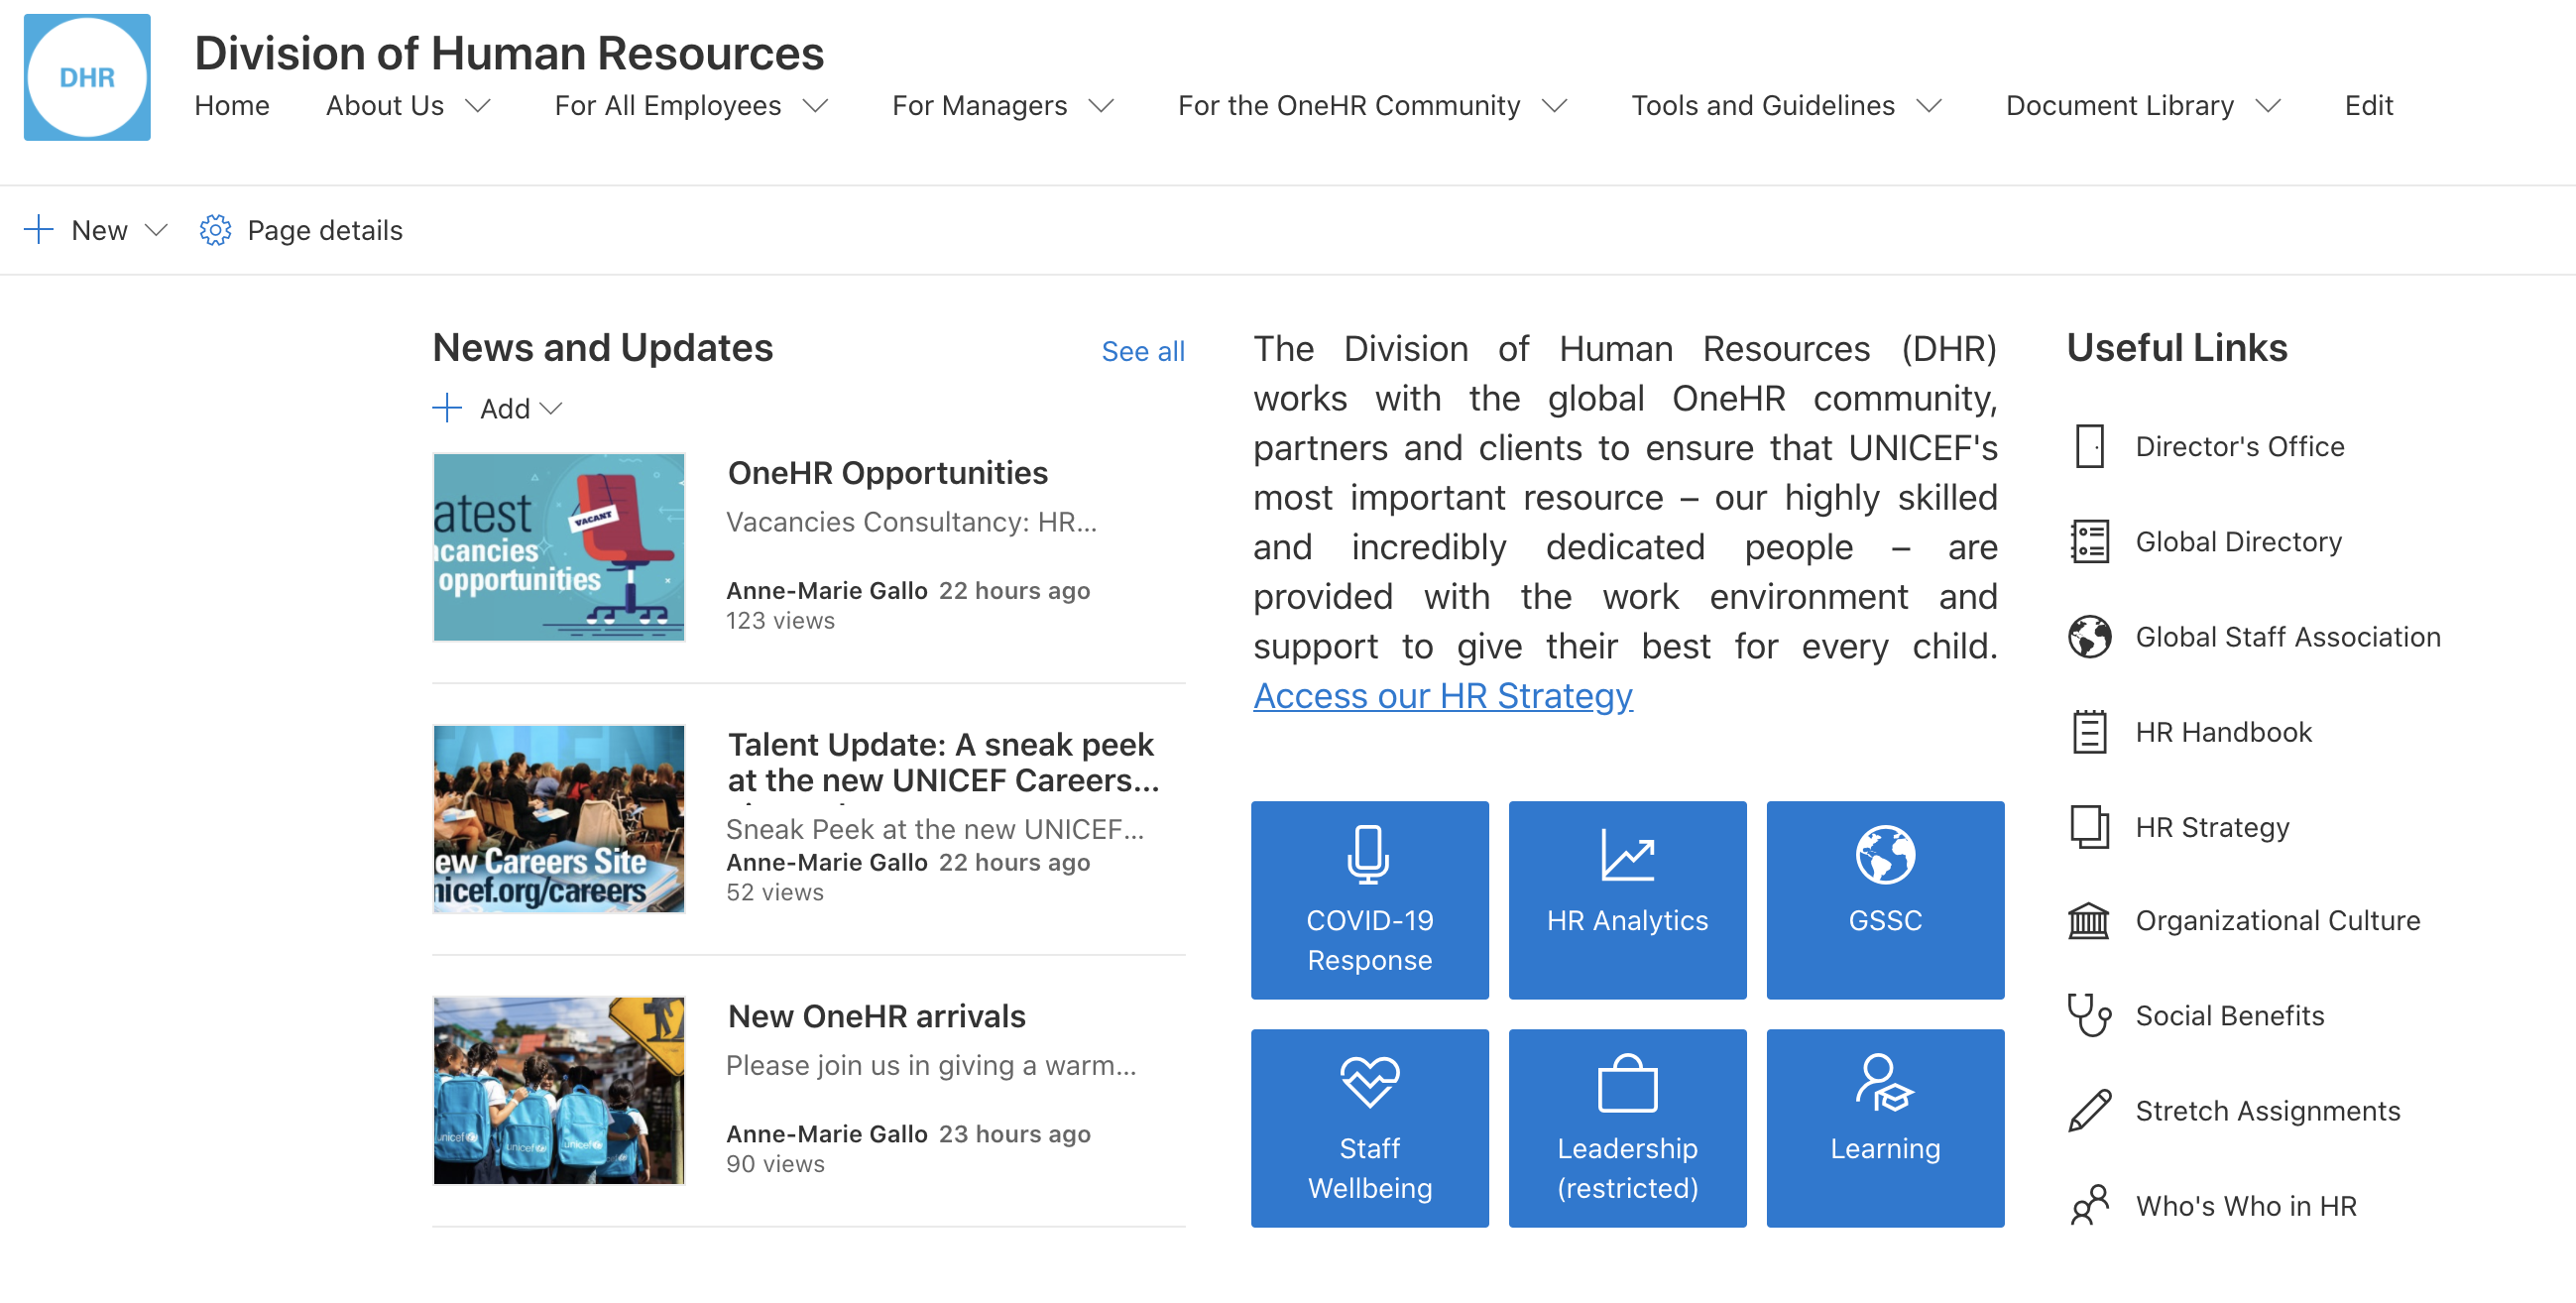Click the Access our HR Strategy link
Image resolution: width=2576 pixels, height=1303 pixels.
pyautogui.click(x=1442, y=695)
